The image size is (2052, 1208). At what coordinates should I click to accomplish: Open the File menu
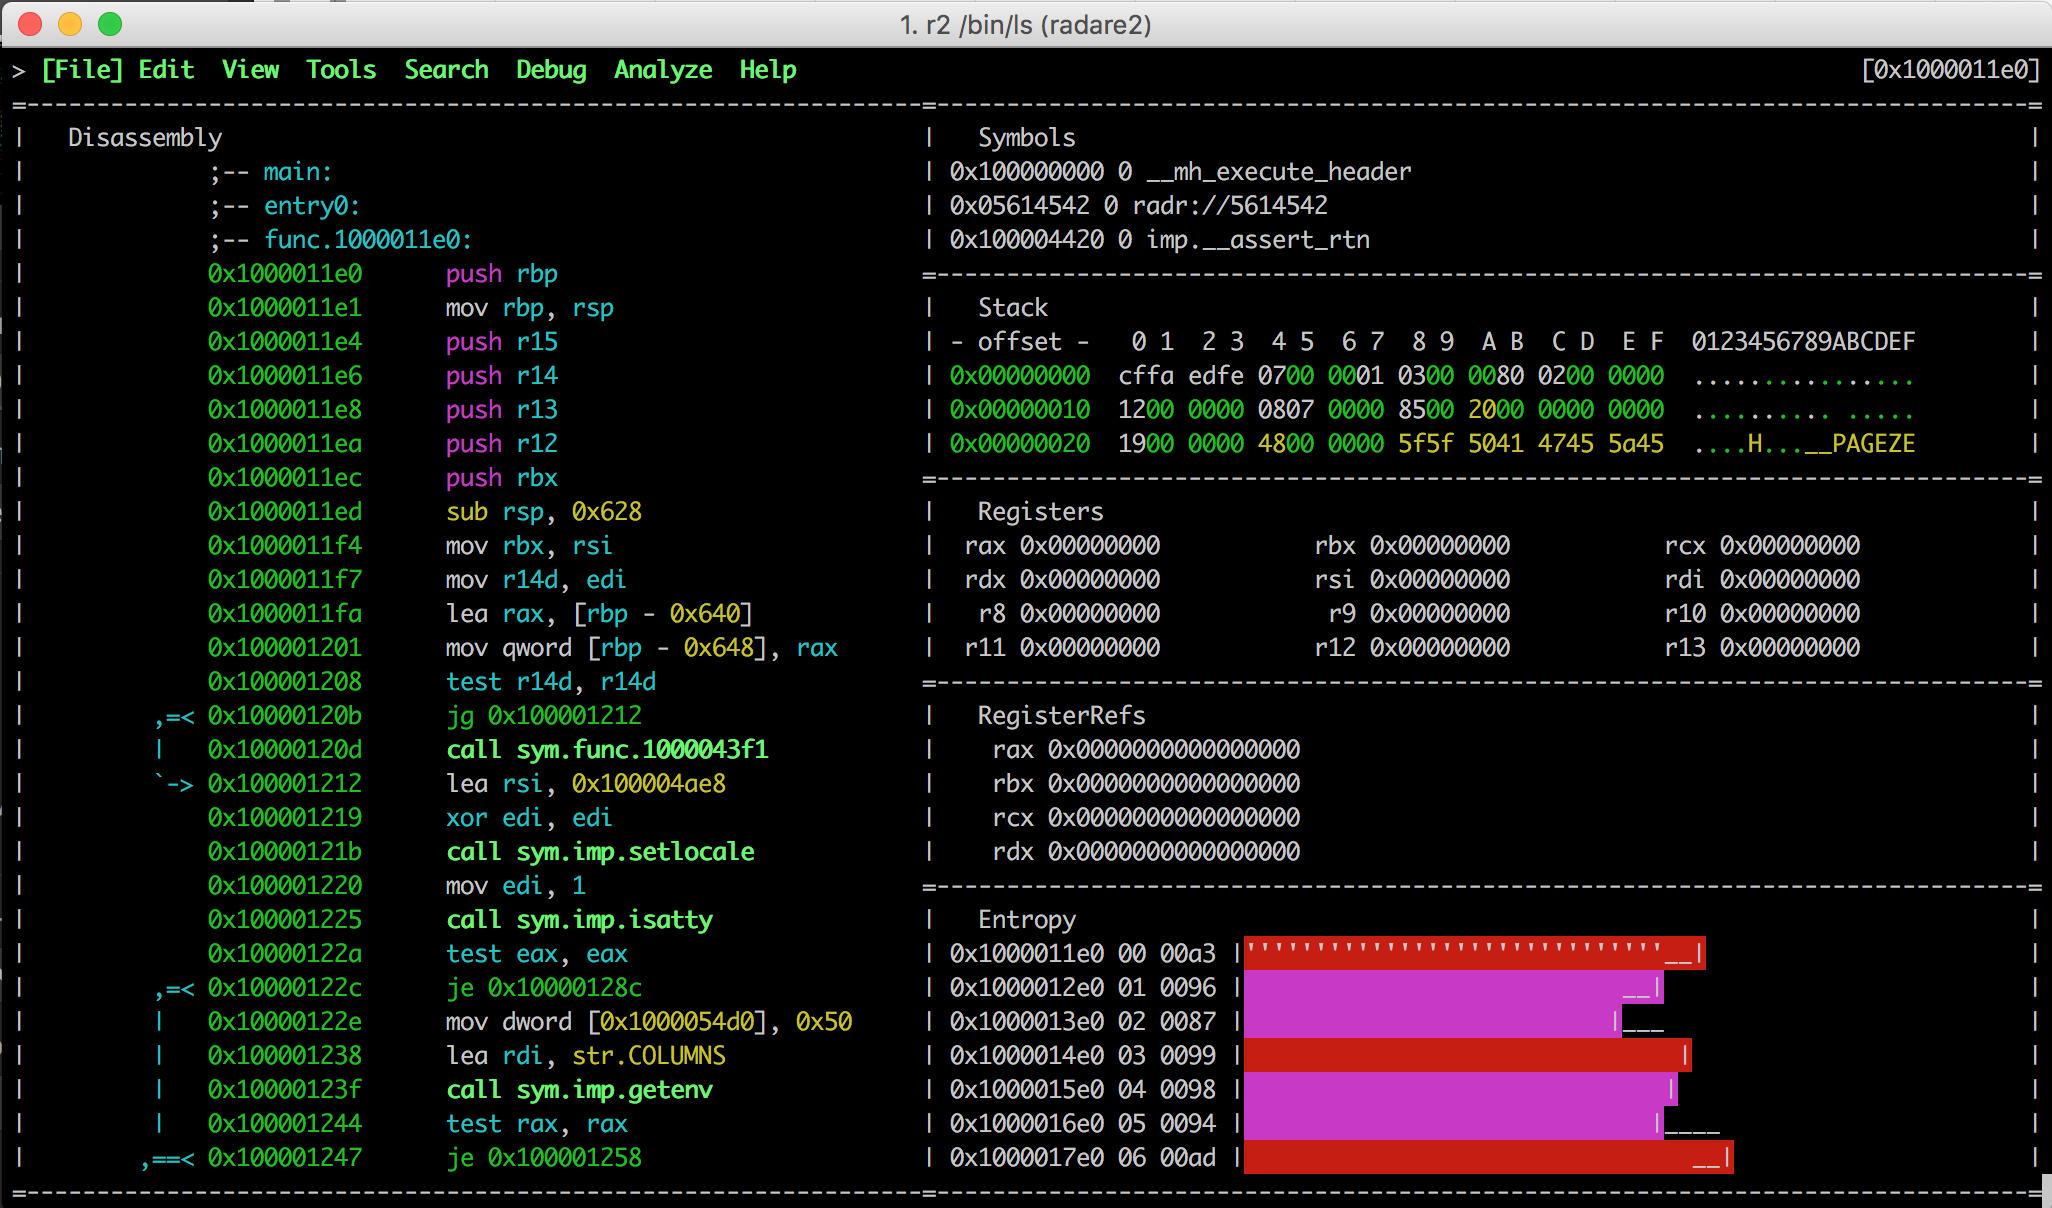tap(82, 70)
